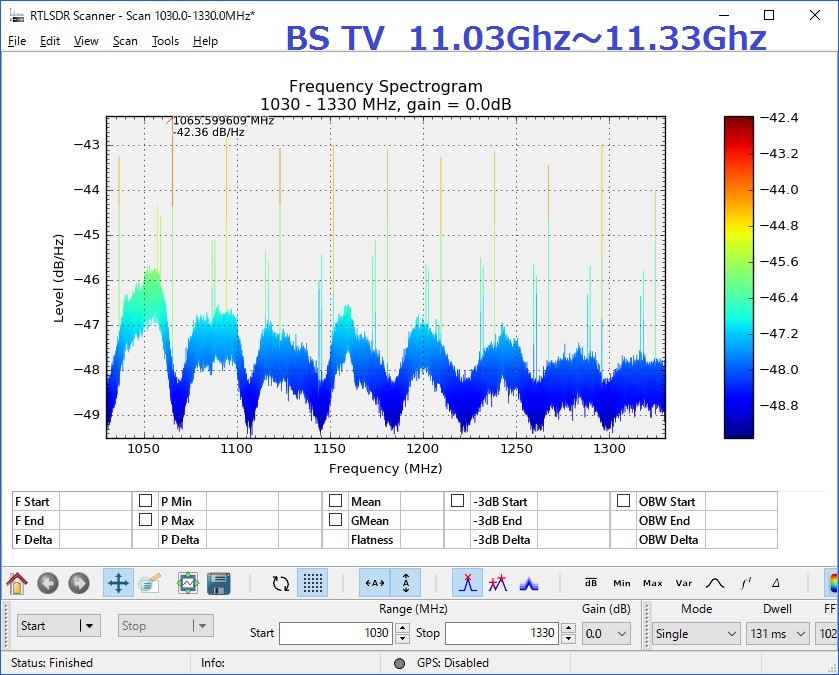Click the F Start measurement cell
Image resolution: width=839 pixels, height=675 pixels.
(95, 501)
